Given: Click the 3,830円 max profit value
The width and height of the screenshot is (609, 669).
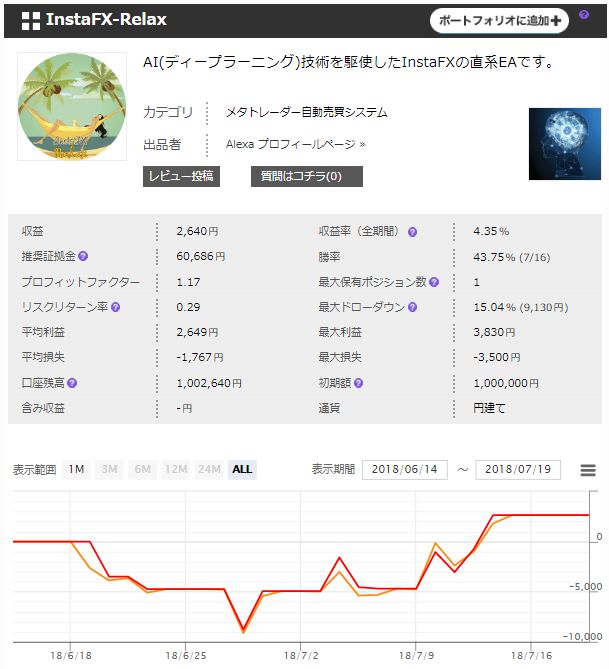Looking at the screenshot, I should (494, 332).
